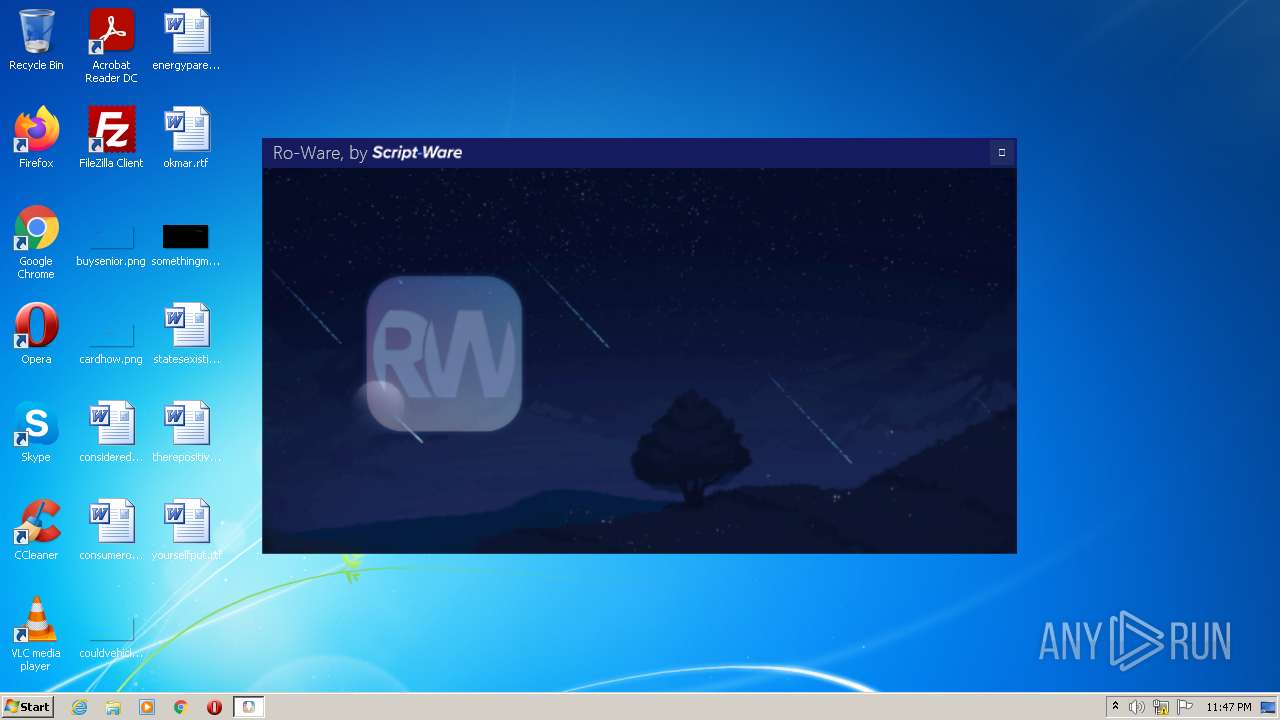Launch Google Chrome desktop shortcut
1280x720 pixels.
pos(36,242)
